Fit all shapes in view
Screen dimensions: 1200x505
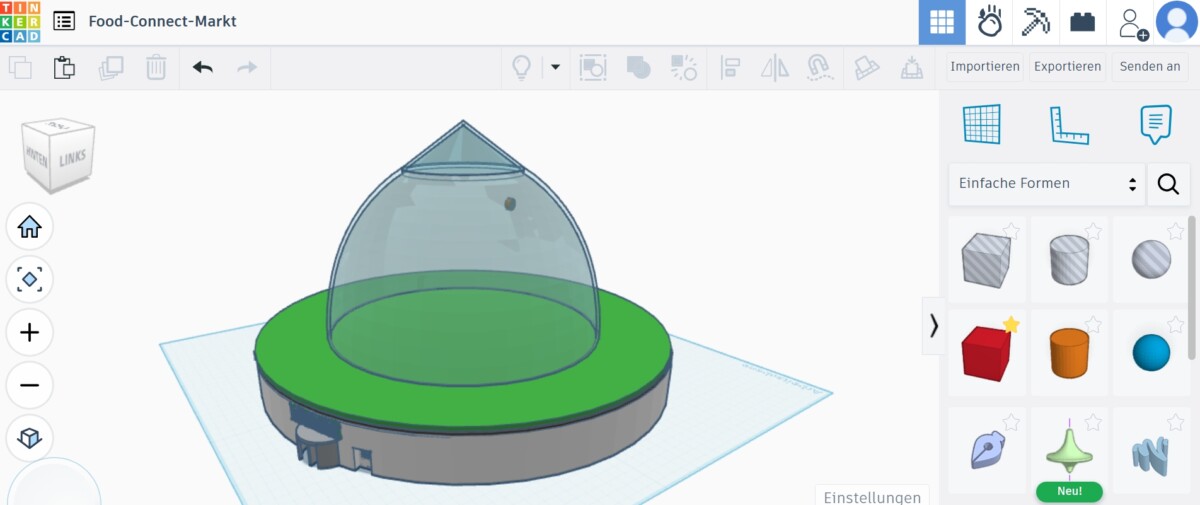30,279
